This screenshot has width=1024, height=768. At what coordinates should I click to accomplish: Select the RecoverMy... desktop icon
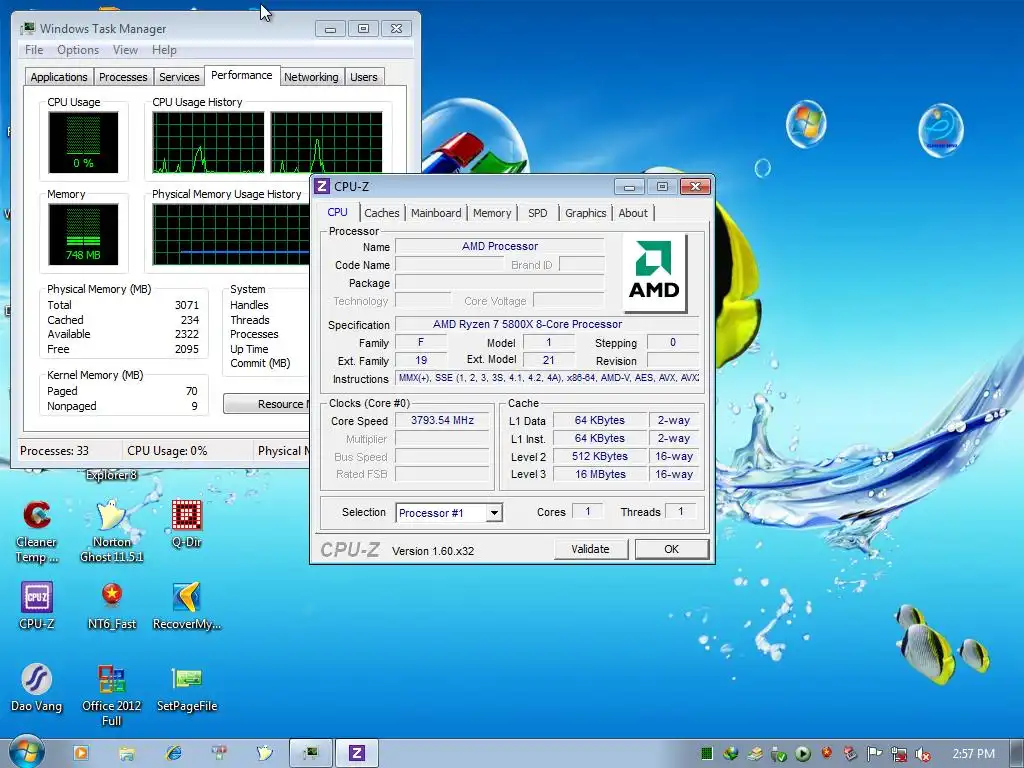pyautogui.click(x=187, y=605)
